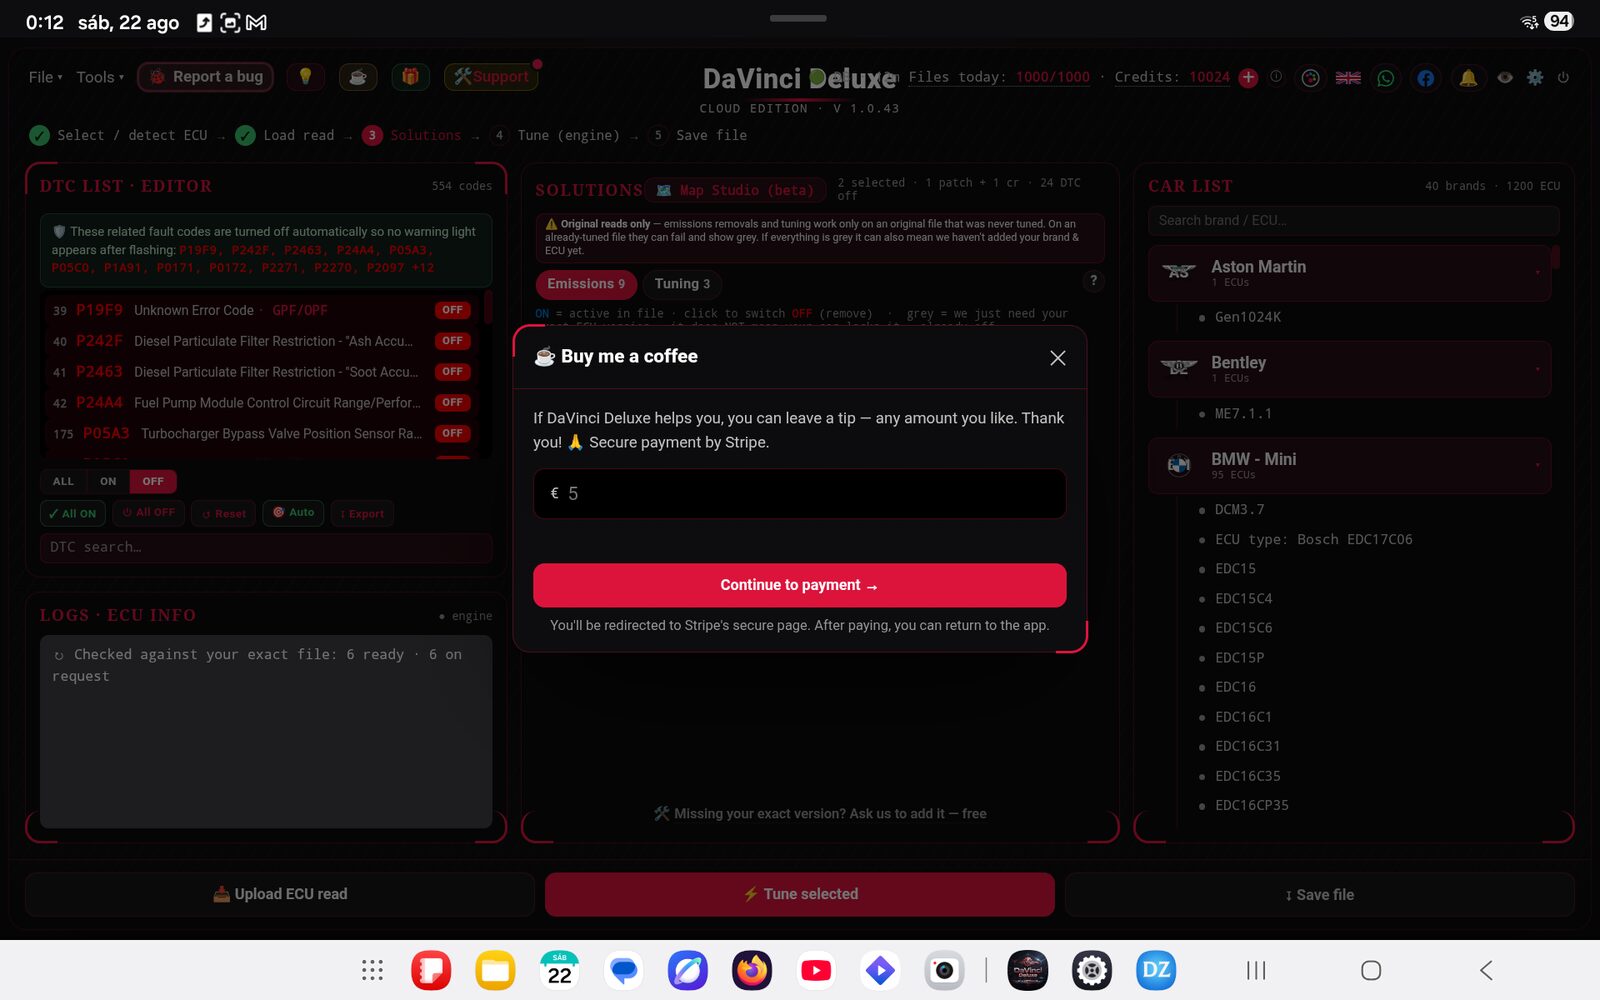Go to step 4 Tune (engine)
1600x1000 pixels.
pyautogui.click(x=555, y=135)
